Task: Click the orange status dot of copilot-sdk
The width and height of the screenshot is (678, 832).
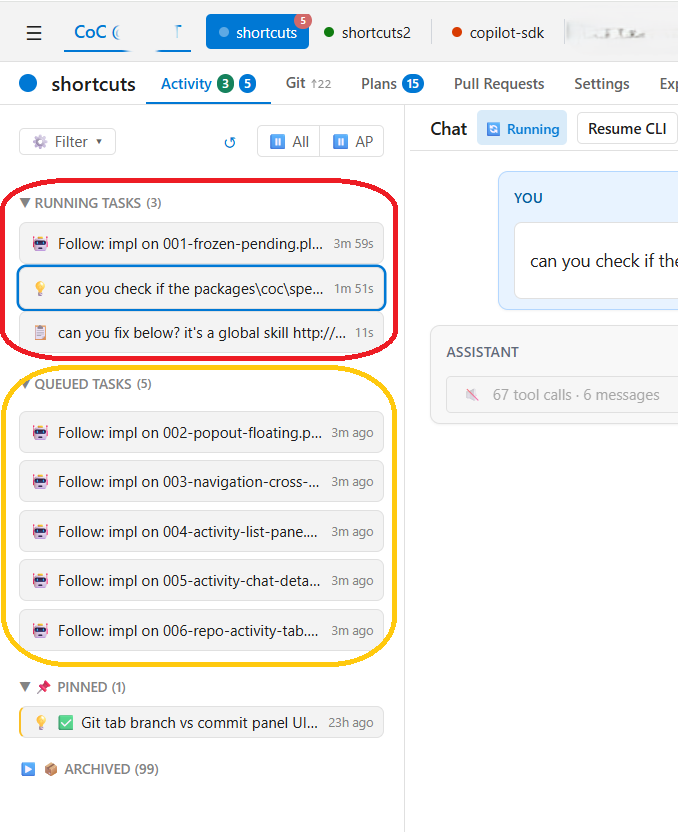Action: tap(457, 32)
